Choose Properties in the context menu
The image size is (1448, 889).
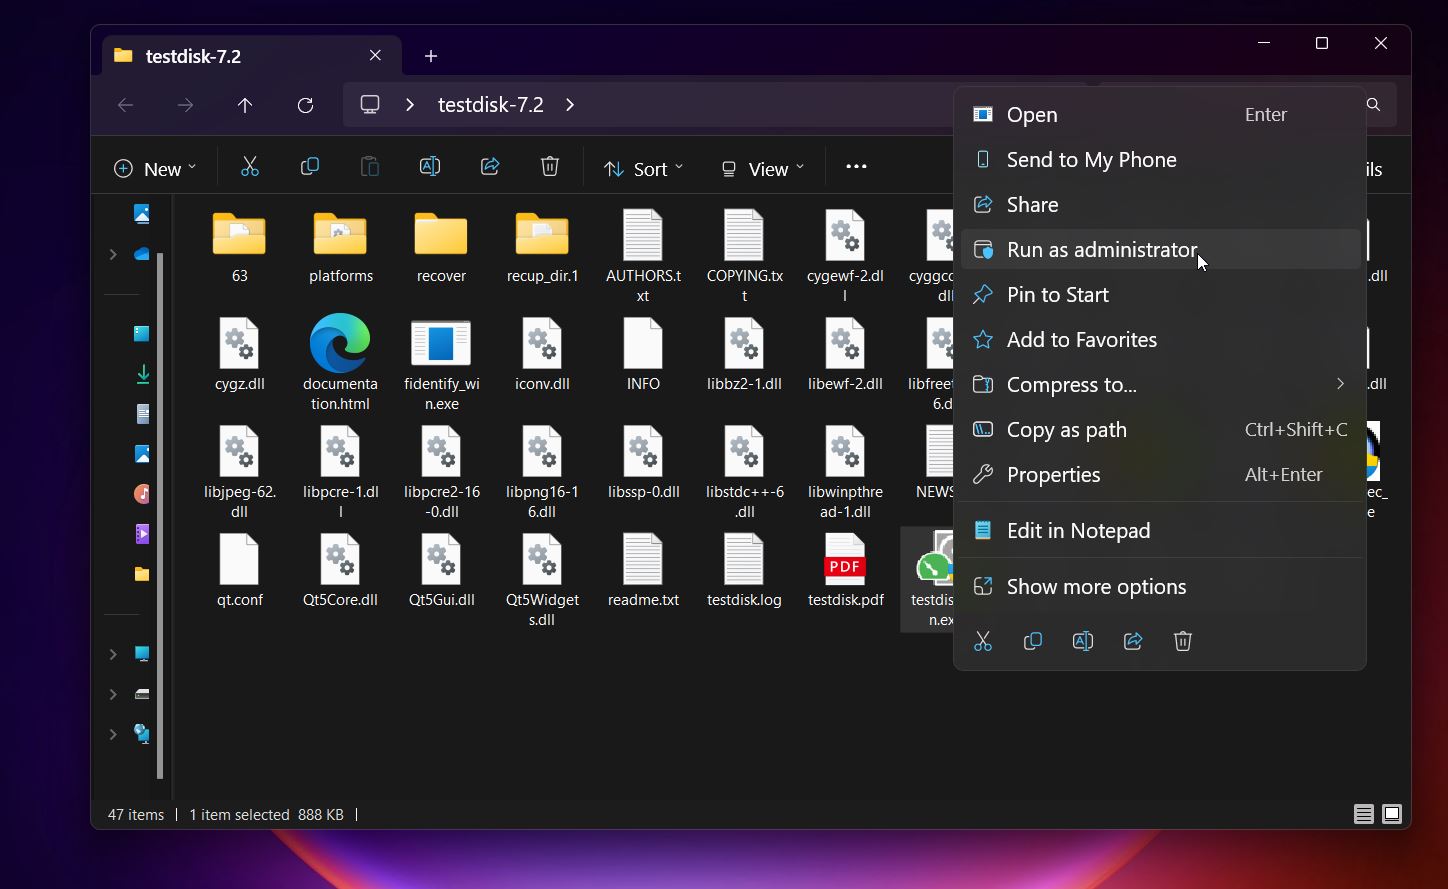pyautogui.click(x=1160, y=474)
